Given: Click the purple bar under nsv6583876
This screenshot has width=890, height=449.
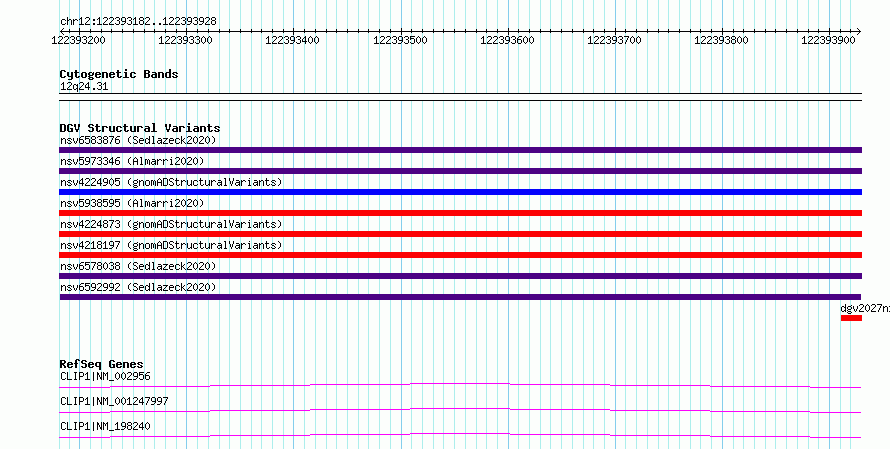Looking at the screenshot, I should [460, 150].
